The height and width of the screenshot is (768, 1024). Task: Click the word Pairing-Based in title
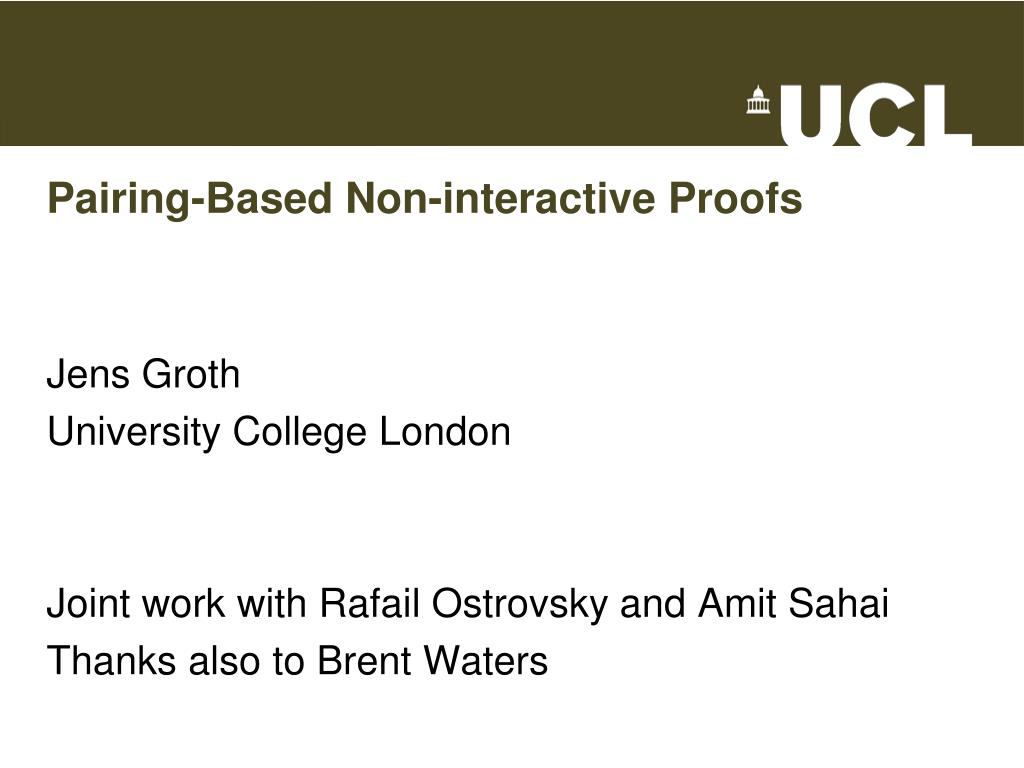click(x=189, y=199)
